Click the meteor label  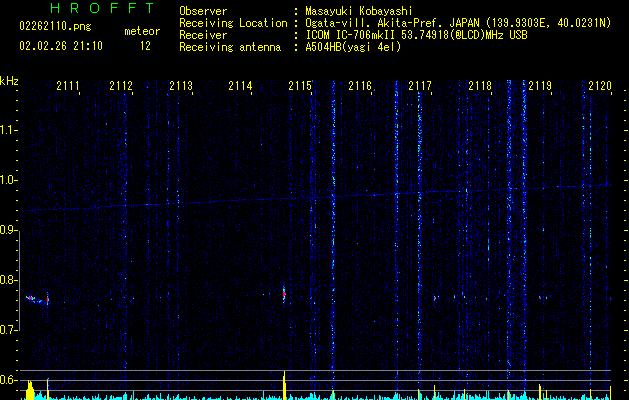(142, 31)
